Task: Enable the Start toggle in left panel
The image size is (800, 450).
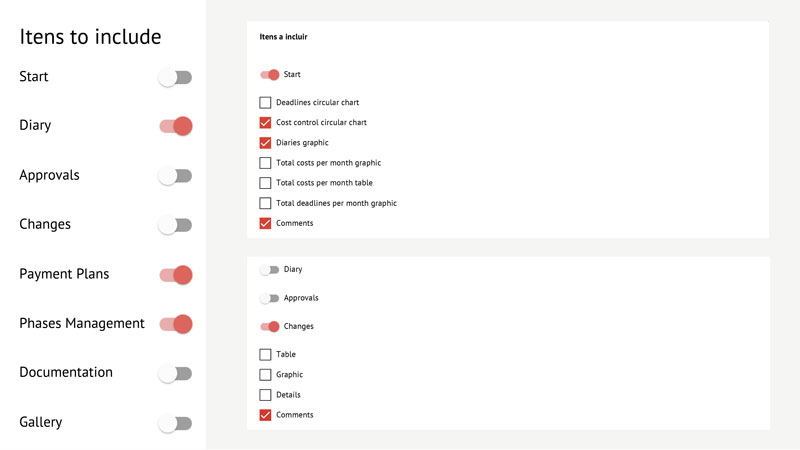Action: [175, 77]
